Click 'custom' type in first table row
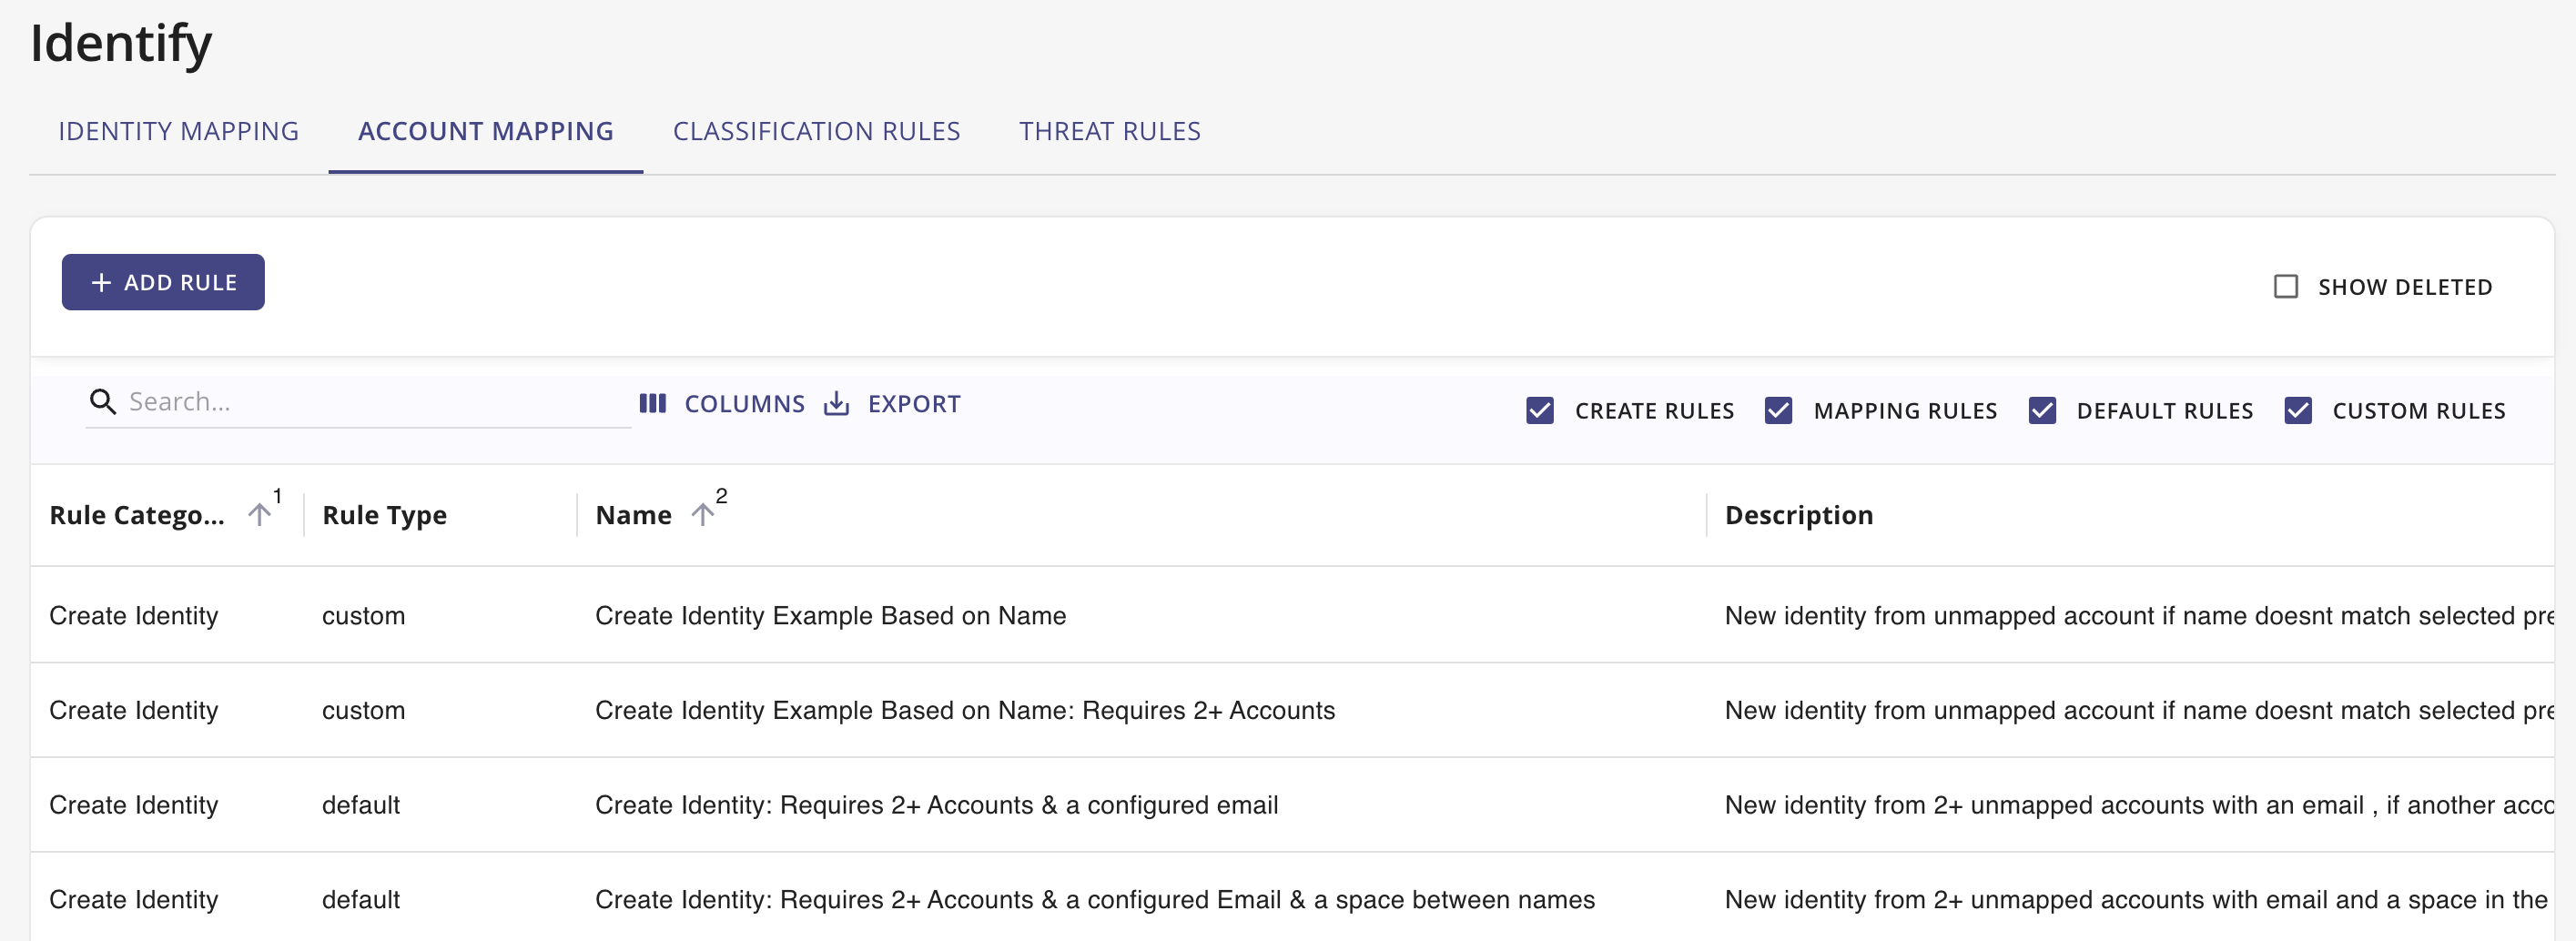The height and width of the screenshot is (941, 2576). click(363, 616)
